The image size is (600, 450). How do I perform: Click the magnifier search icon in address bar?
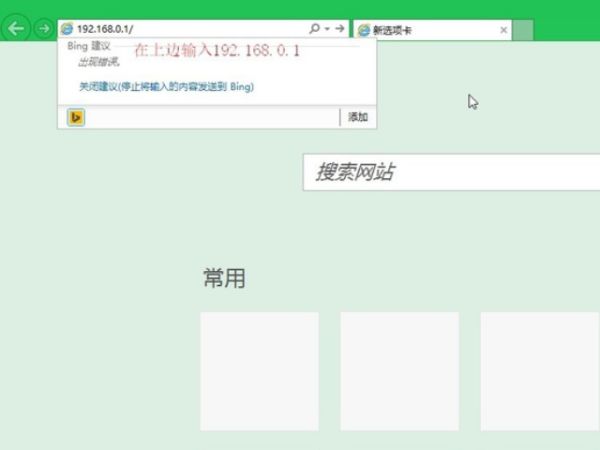[315, 29]
